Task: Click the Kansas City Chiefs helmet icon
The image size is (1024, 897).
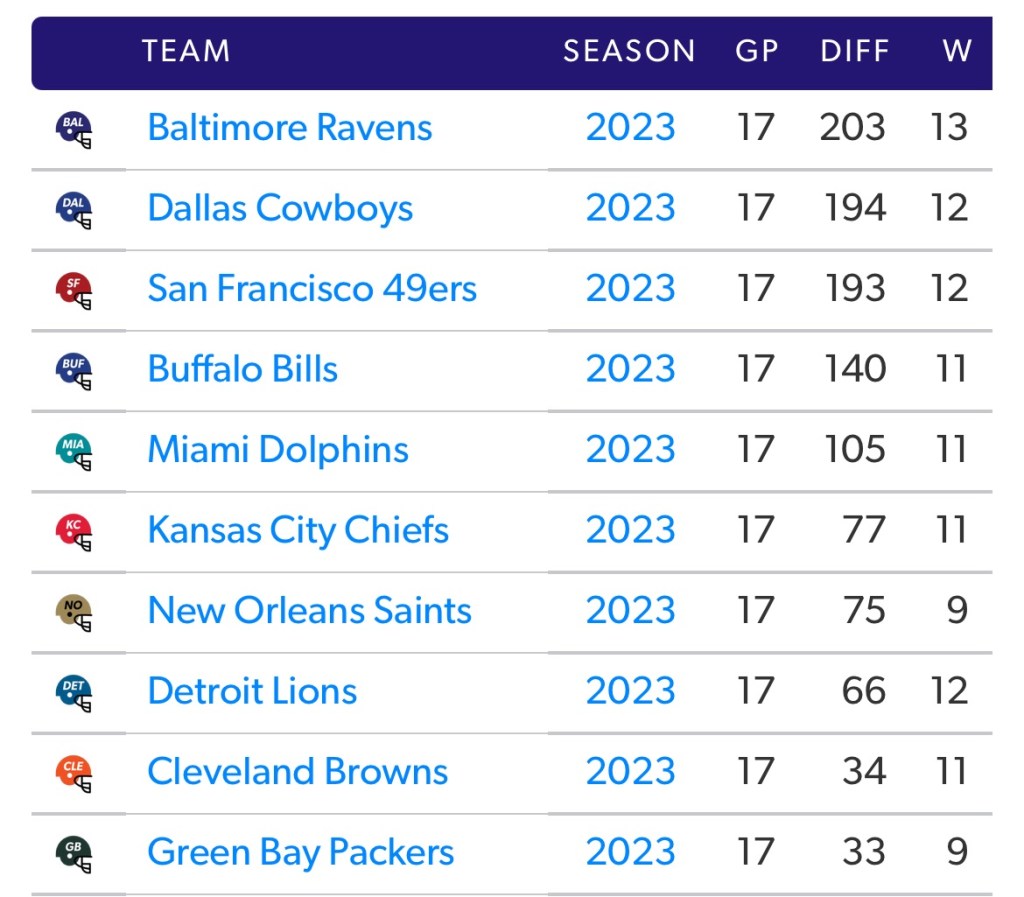Action: pyautogui.click(x=74, y=531)
